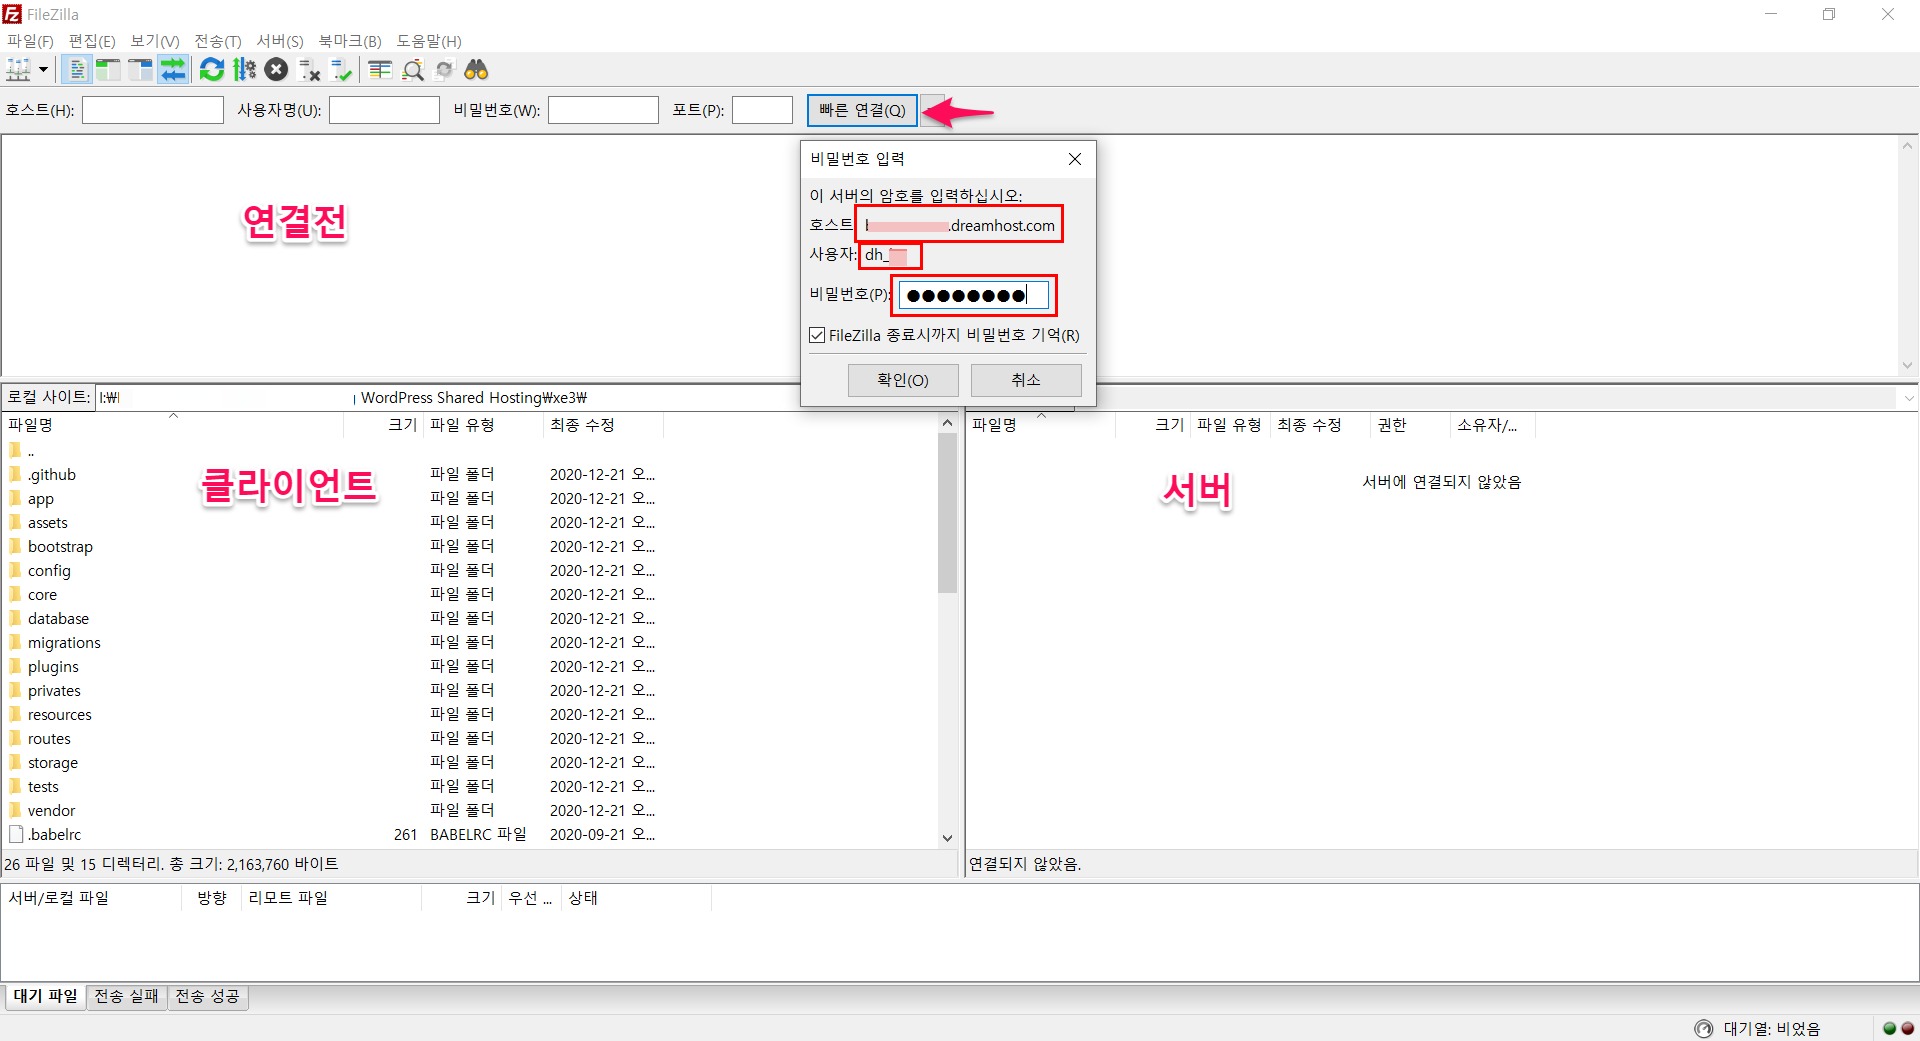This screenshot has width=1920, height=1041.
Task: Select the .github folder
Action: (x=52, y=475)
